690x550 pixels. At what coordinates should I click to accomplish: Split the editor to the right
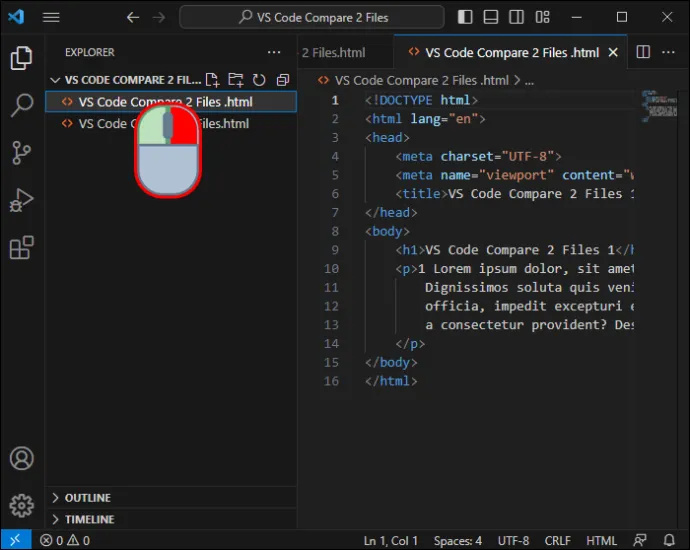coord(643,52)
